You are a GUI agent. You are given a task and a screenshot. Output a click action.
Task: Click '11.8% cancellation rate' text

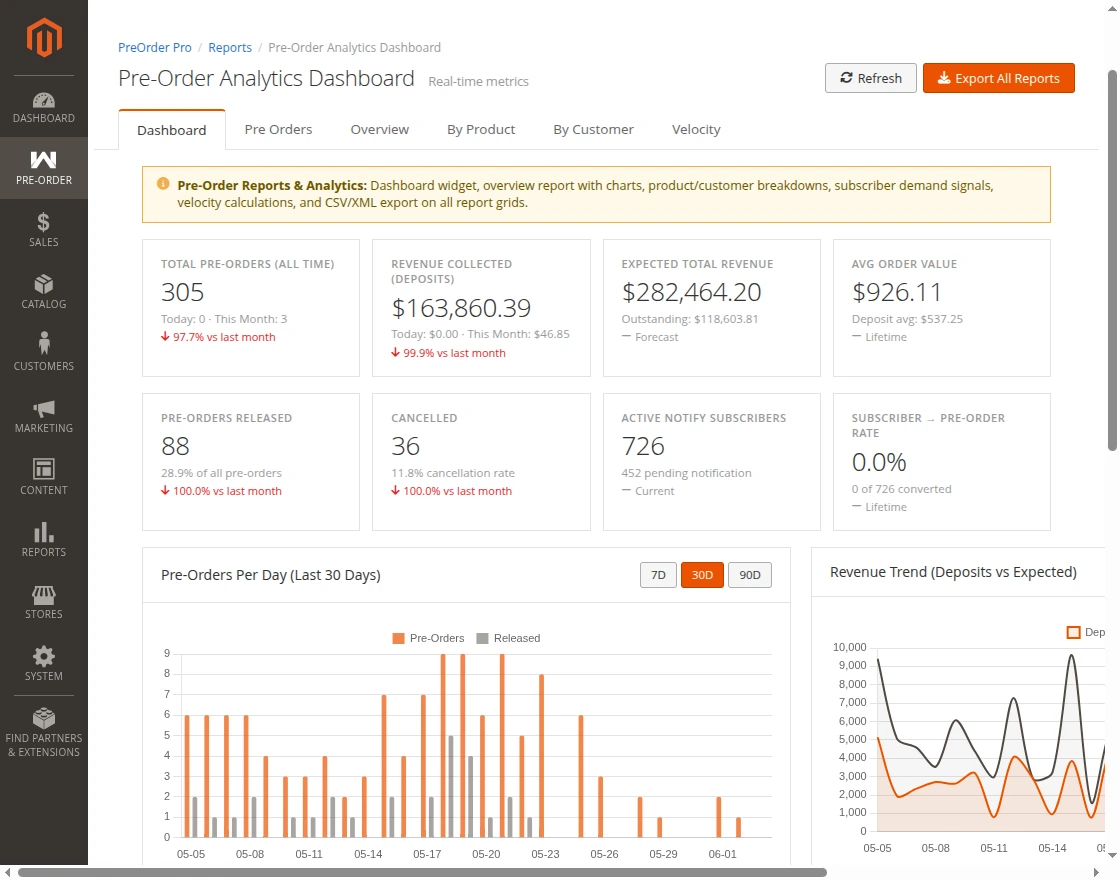453,473
